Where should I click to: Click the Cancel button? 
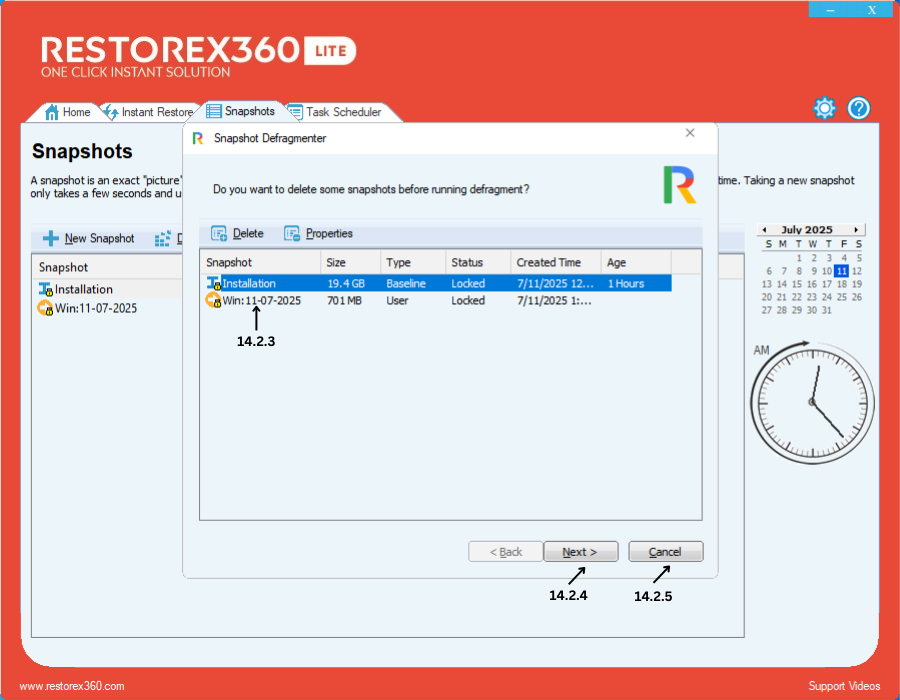point(665,552)
